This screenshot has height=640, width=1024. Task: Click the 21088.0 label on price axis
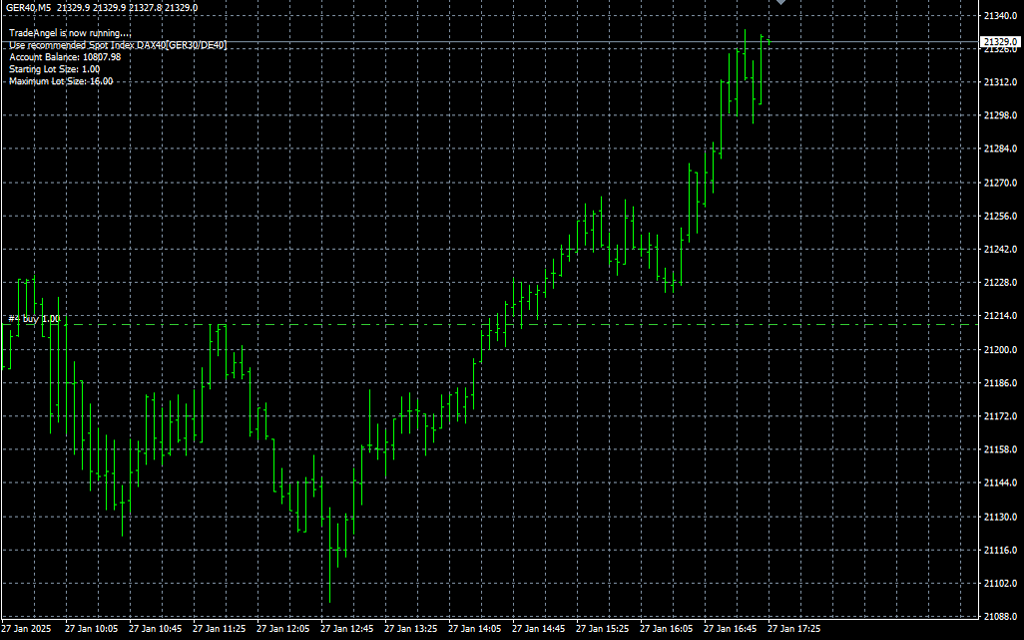click(x=1000, y=617)
